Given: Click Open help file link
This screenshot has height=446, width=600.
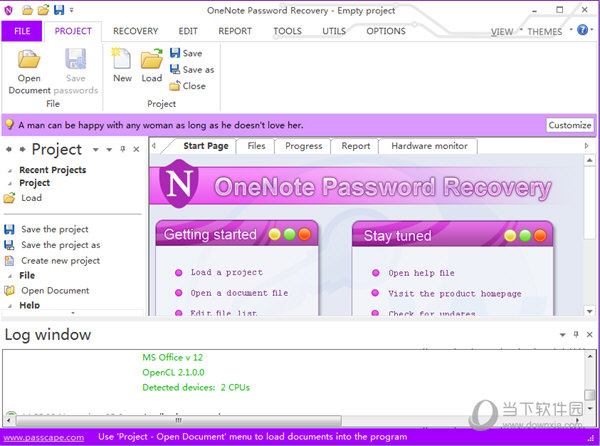Looking at the screenshot, I should click(421, 273).
